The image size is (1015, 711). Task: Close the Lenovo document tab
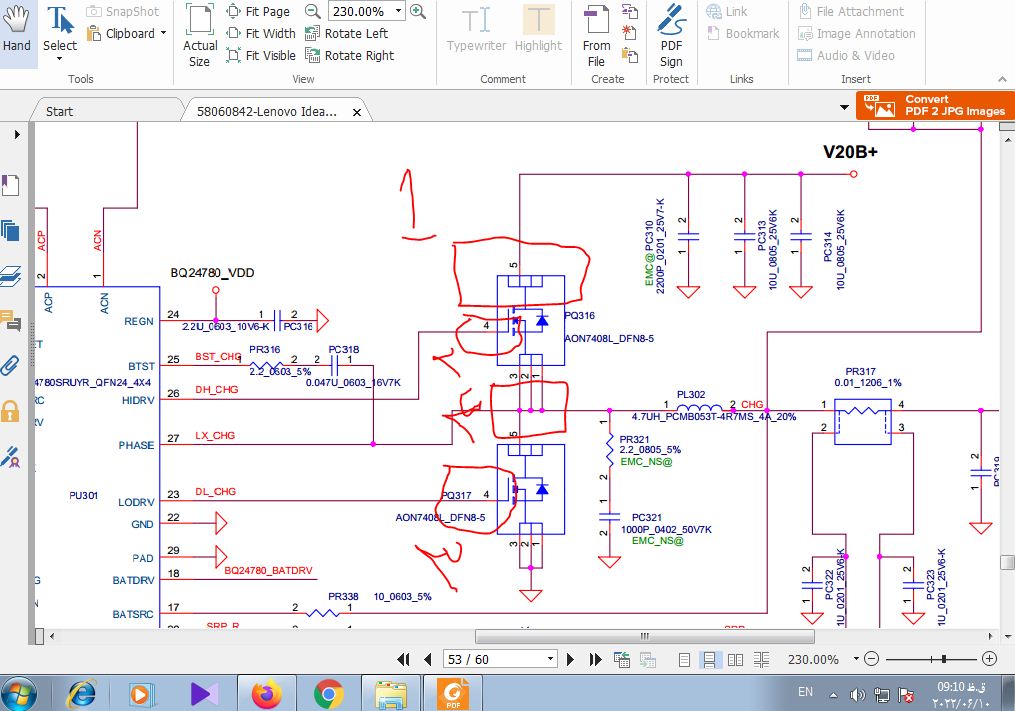[x=357, y=112]
